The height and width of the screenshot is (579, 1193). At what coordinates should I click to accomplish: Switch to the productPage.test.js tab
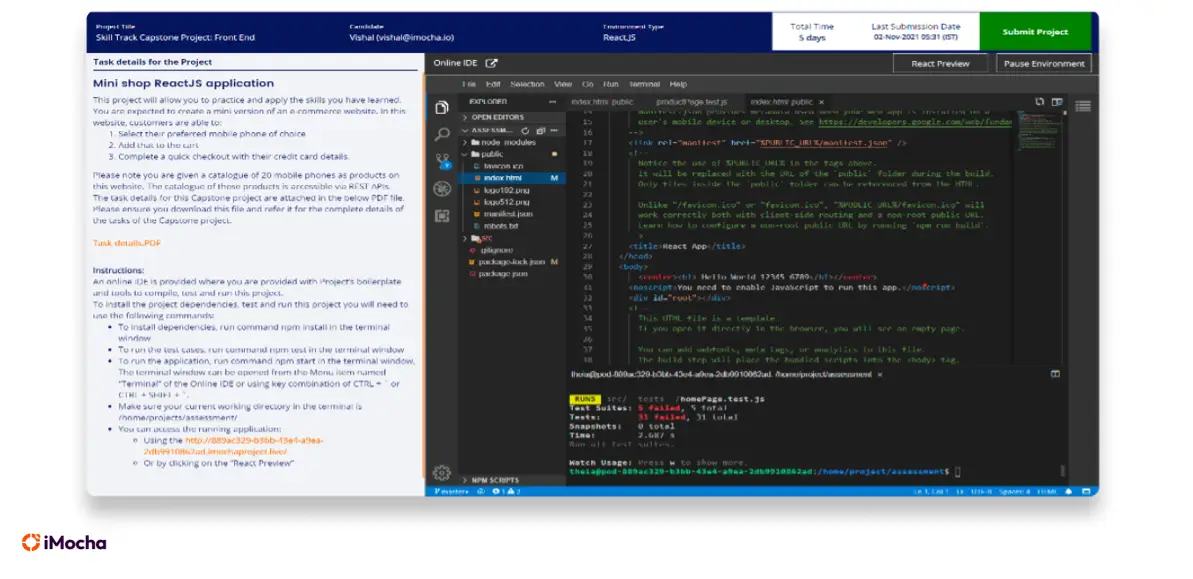coord(692,102)
